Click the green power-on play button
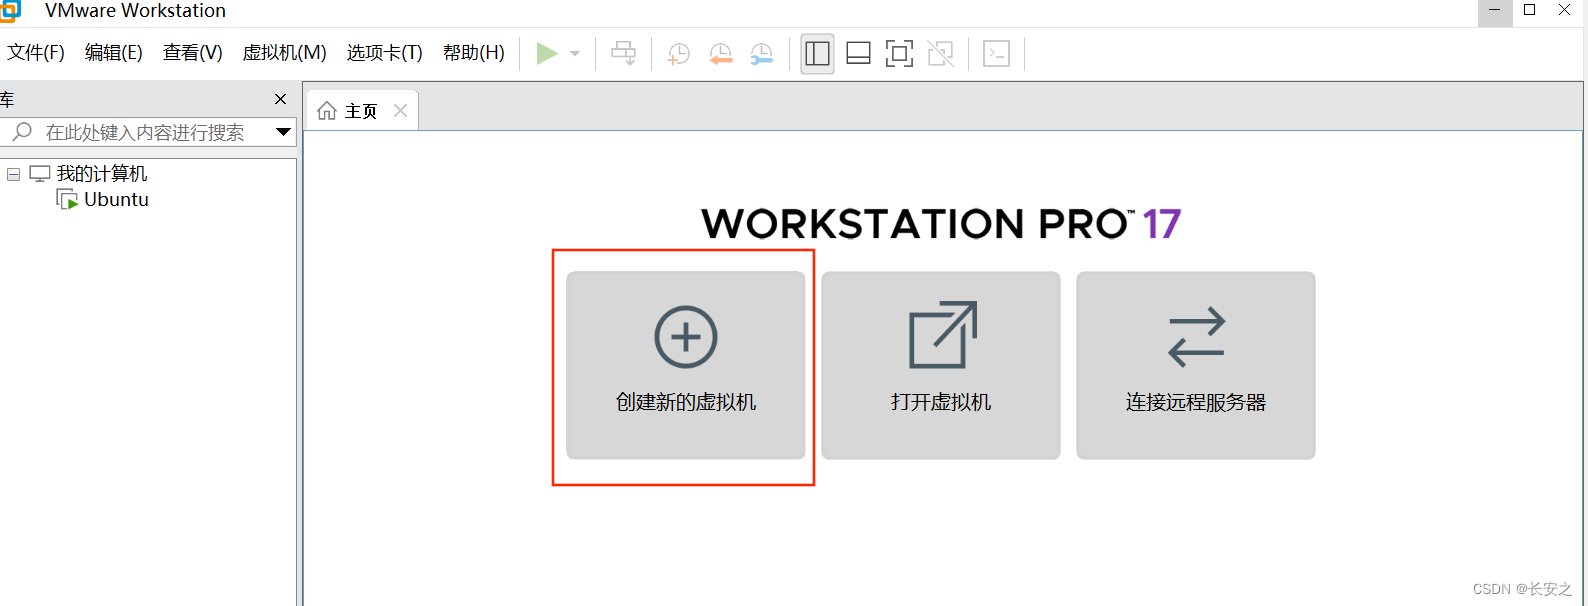Screen dimensions: 1588x606 547,53
